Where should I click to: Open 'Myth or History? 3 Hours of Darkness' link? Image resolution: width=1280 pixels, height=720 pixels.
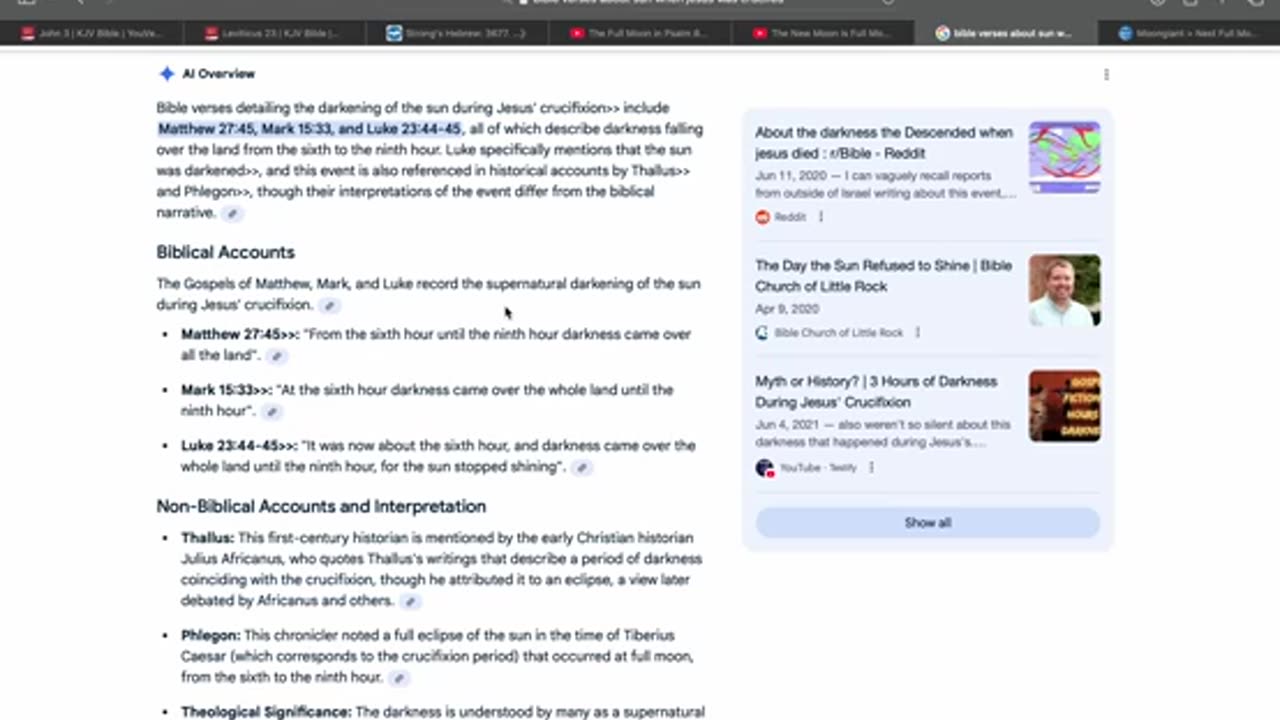(876, 392)
